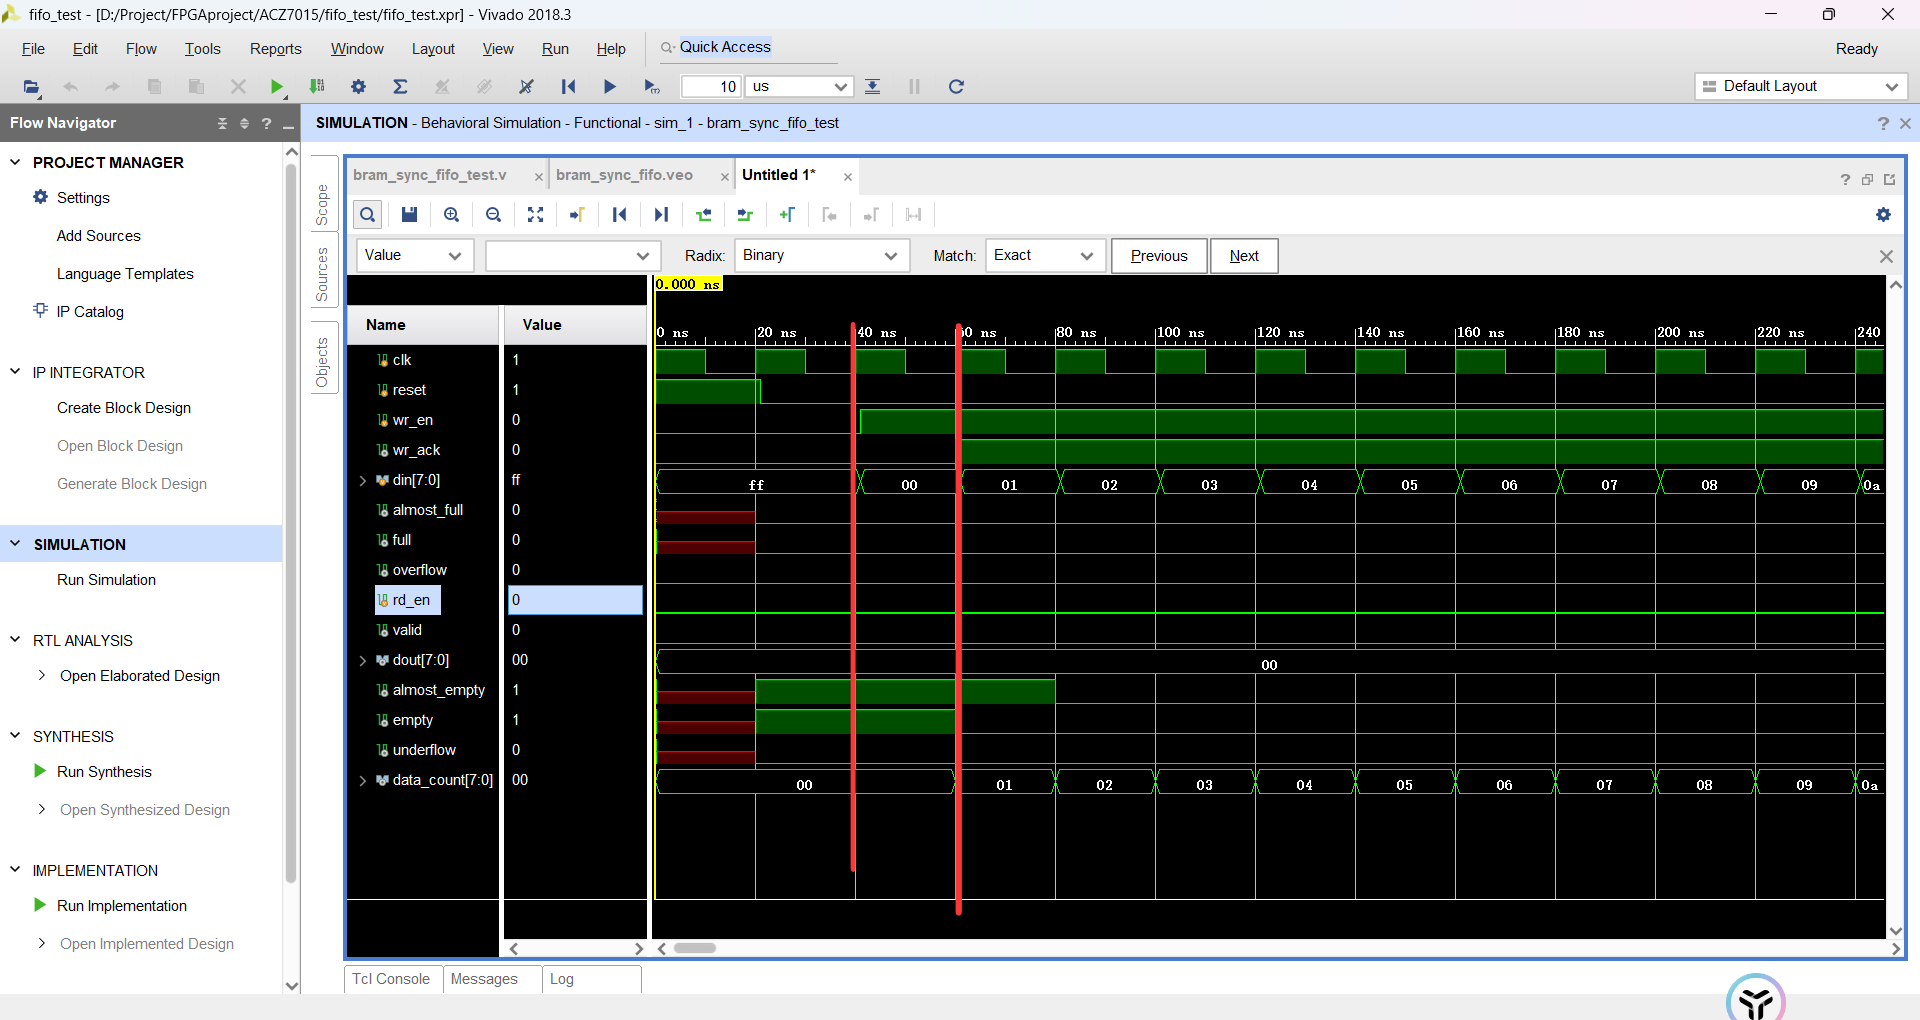Viewport: 1920px width, 1020px height.
Task: Open the Run menu
Action: point(555,49)
